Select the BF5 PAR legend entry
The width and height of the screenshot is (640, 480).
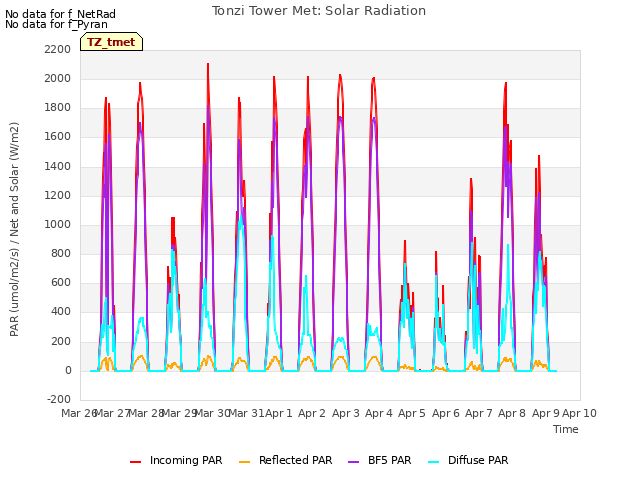[x=380, y=460]
